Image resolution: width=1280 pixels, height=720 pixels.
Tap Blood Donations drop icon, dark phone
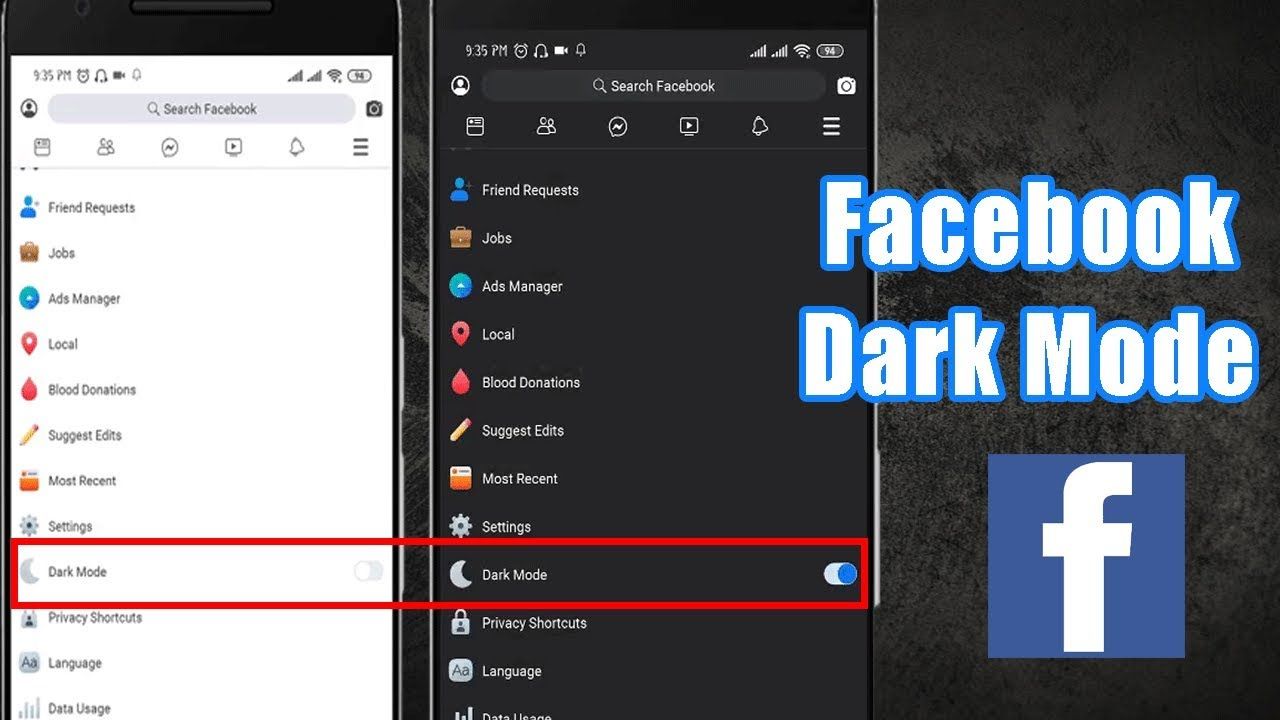460,382
